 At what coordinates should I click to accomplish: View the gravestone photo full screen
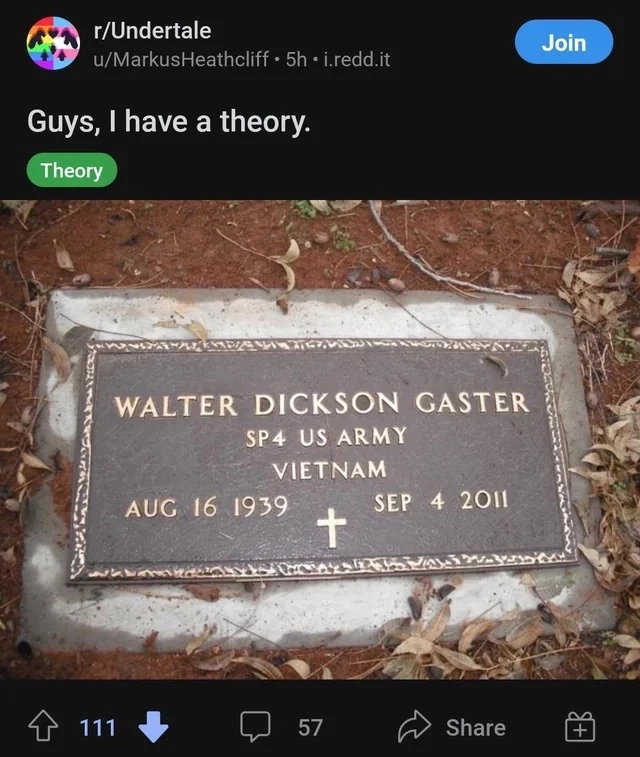tap(320, 440)
